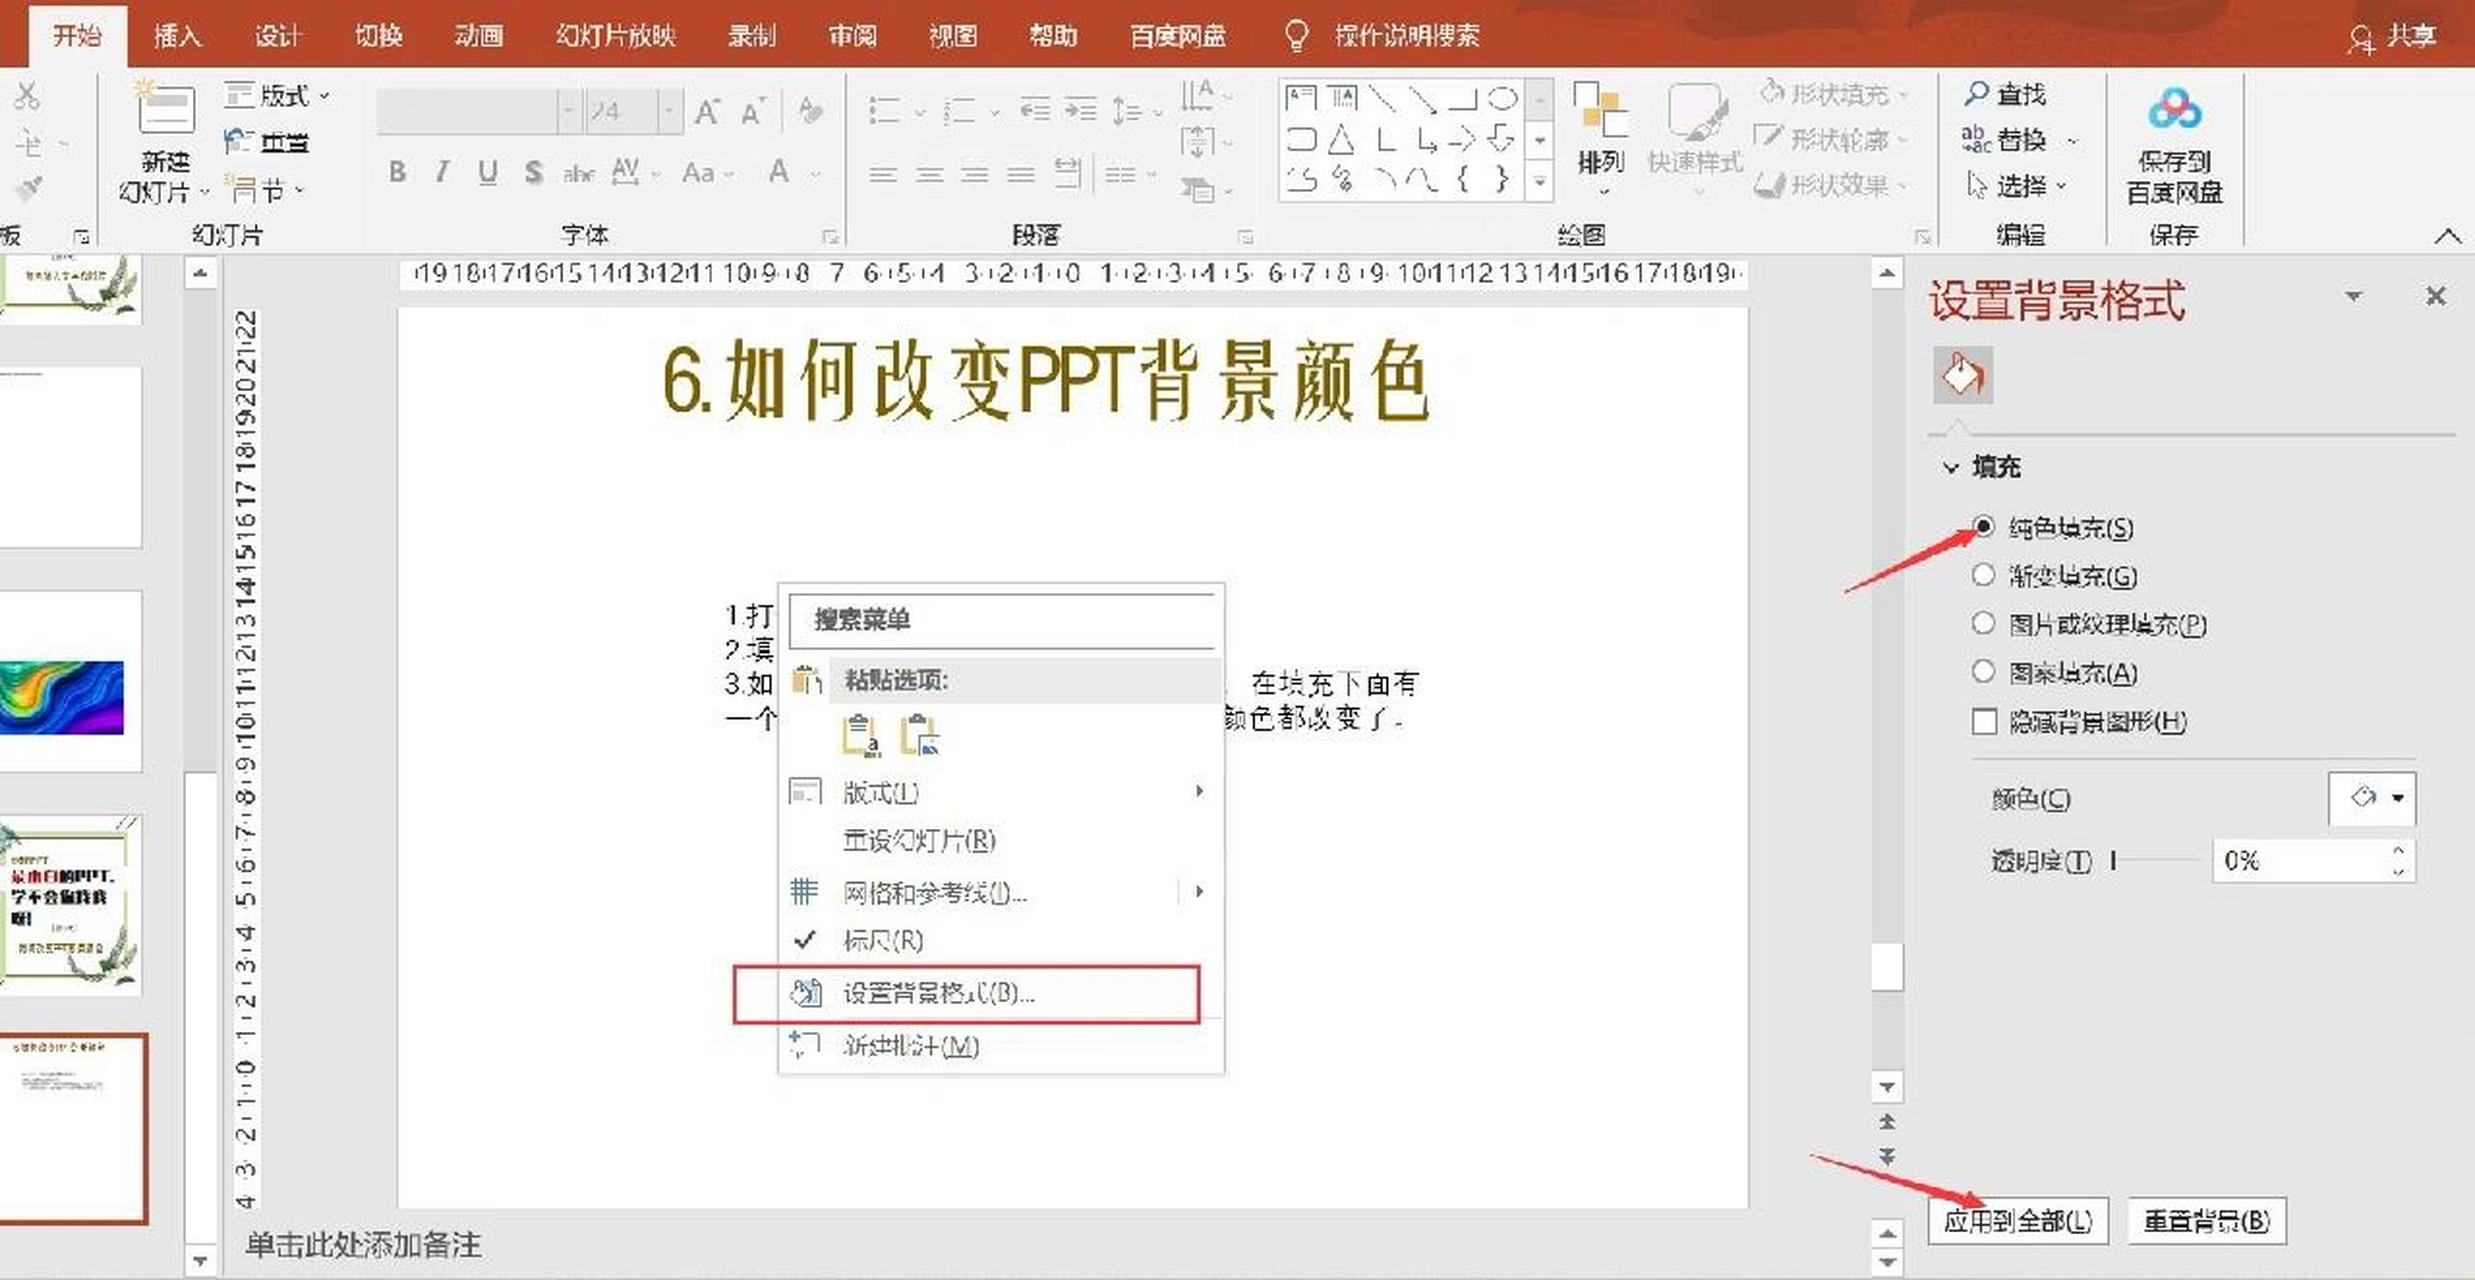Open the Layout (版式) dropdown in ribbon

click(x=276, y=95)
